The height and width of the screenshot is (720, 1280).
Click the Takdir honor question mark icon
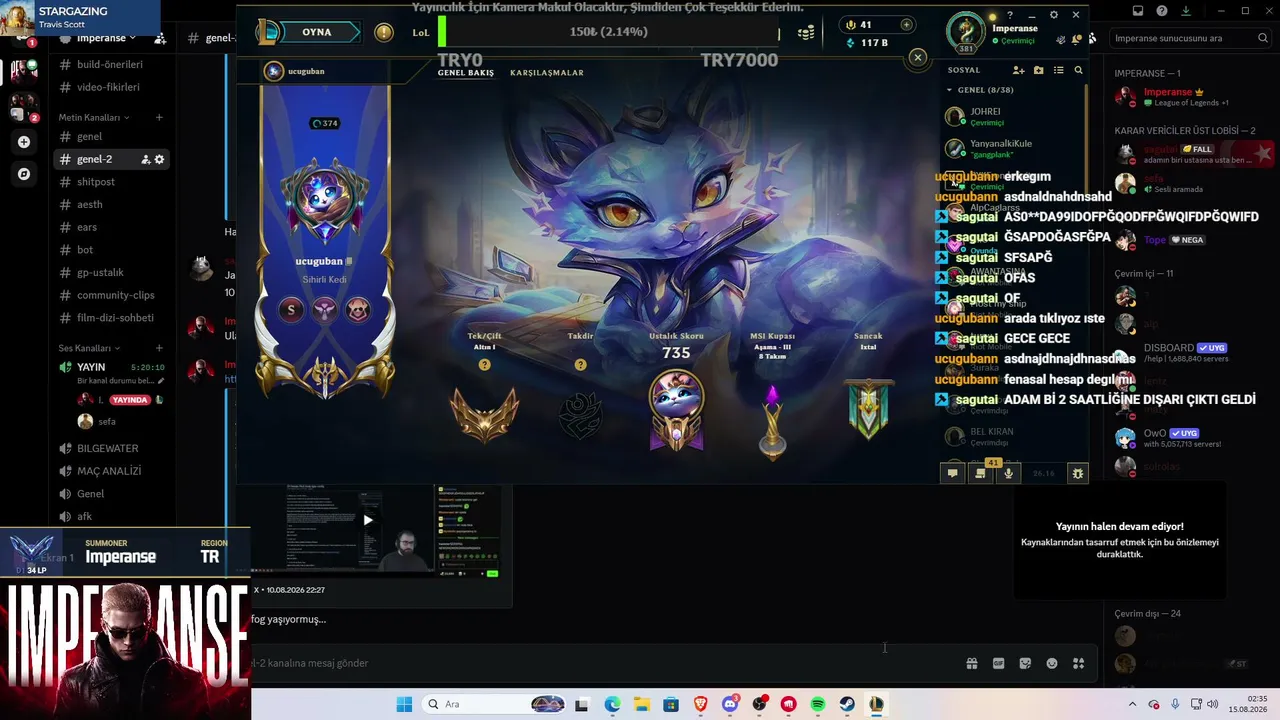tap(580, 365)
